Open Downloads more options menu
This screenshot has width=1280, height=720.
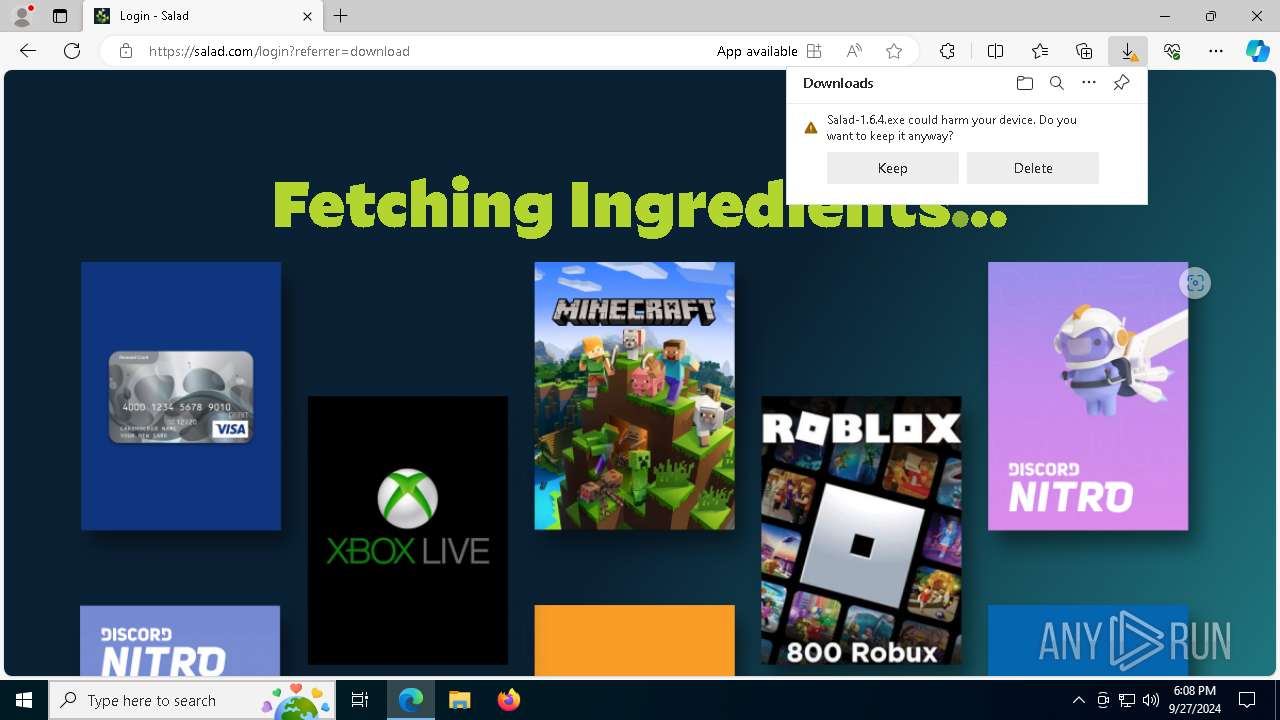tap(1089, 83)
